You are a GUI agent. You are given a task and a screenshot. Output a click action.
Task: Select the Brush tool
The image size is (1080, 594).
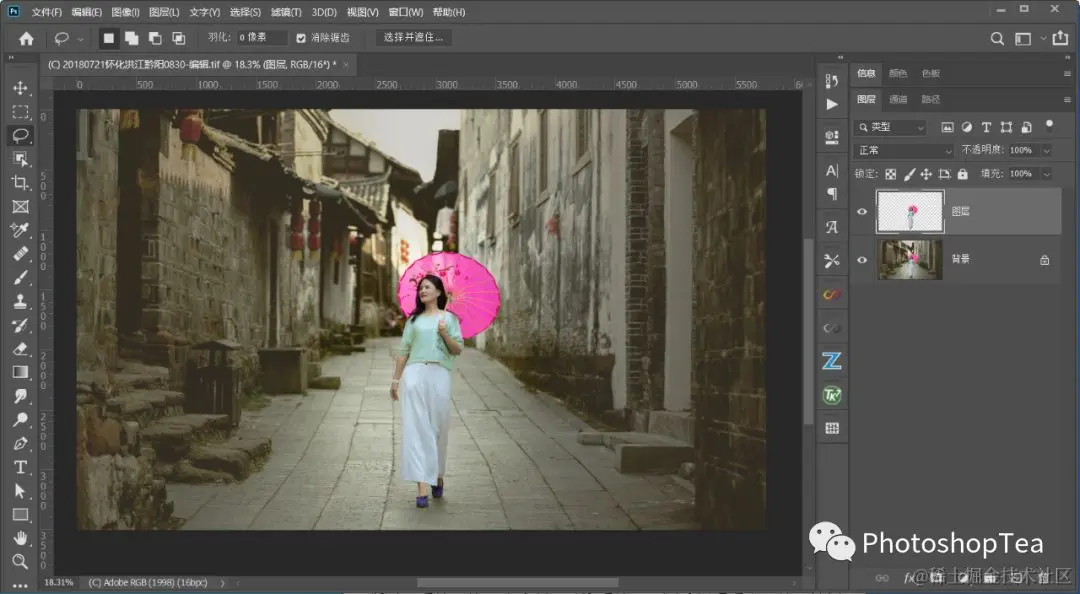pos(20,278)
